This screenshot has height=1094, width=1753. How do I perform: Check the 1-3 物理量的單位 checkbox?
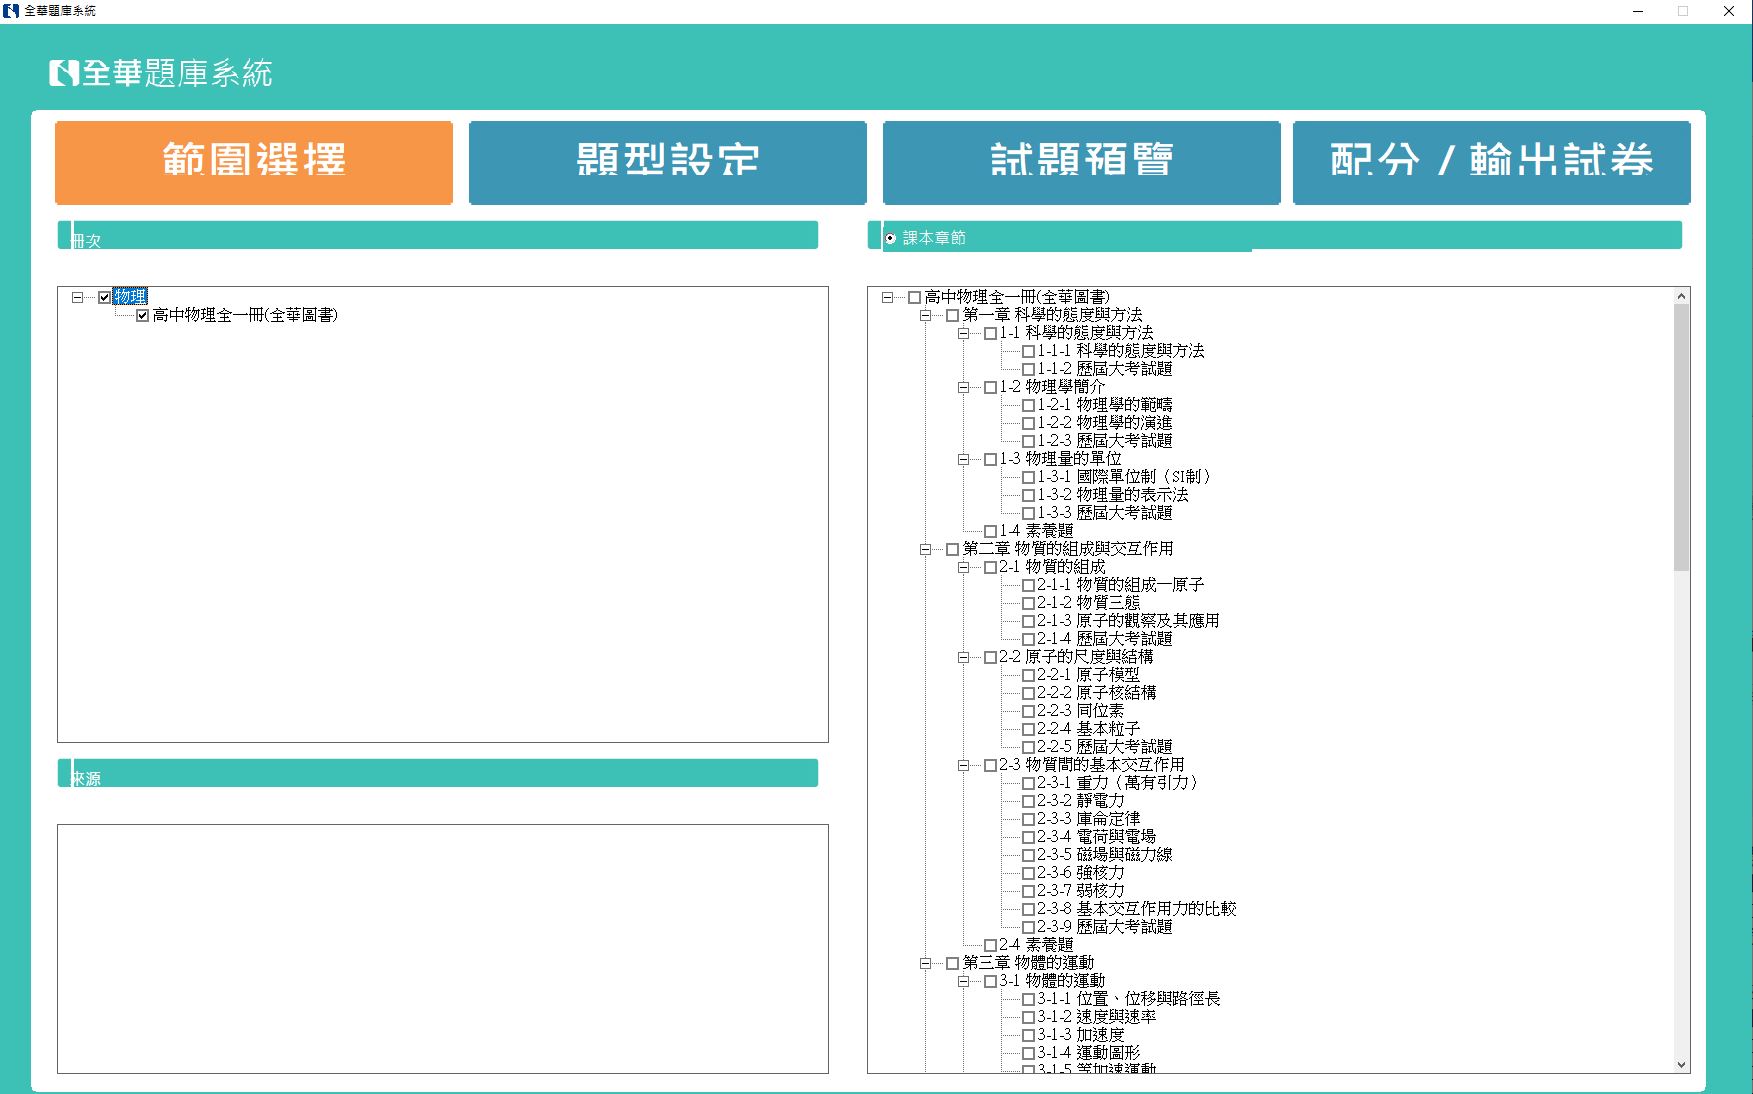click(990, 459)
